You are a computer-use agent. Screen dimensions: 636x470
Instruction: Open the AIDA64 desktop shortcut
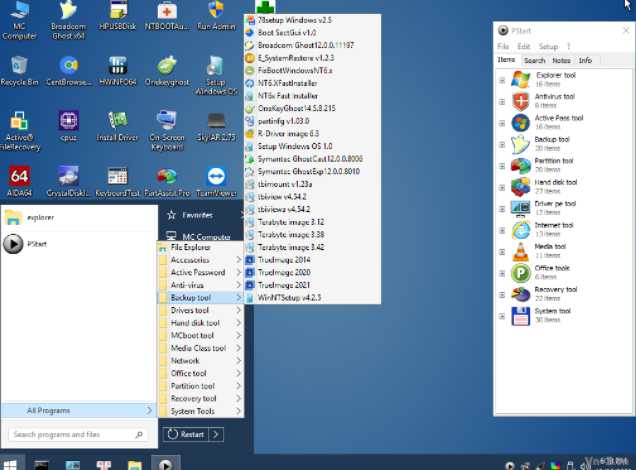point(18,177)
